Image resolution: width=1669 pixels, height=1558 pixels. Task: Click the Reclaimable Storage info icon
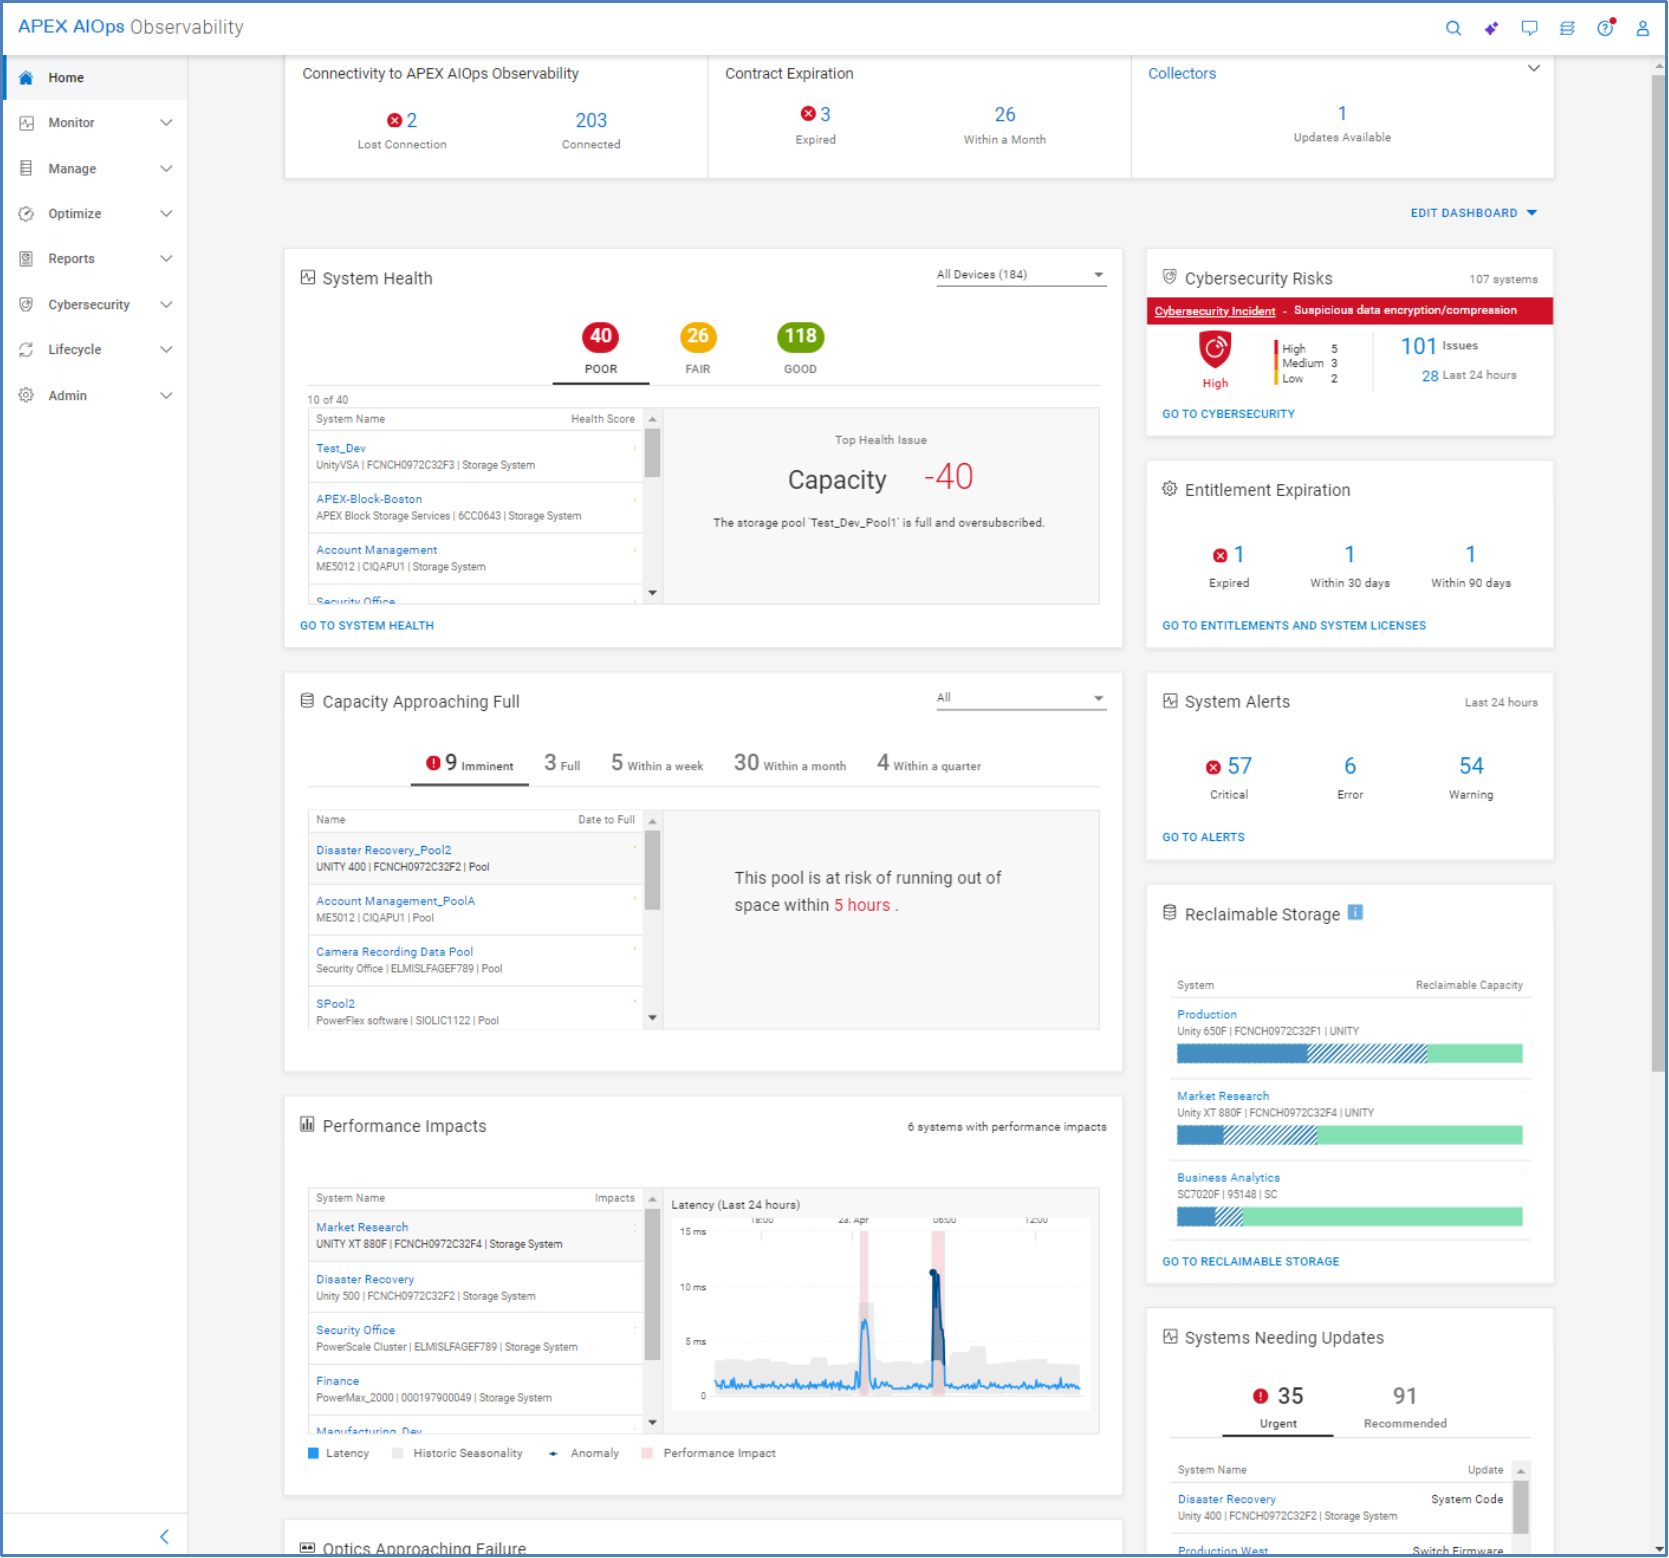[1356, 913]
